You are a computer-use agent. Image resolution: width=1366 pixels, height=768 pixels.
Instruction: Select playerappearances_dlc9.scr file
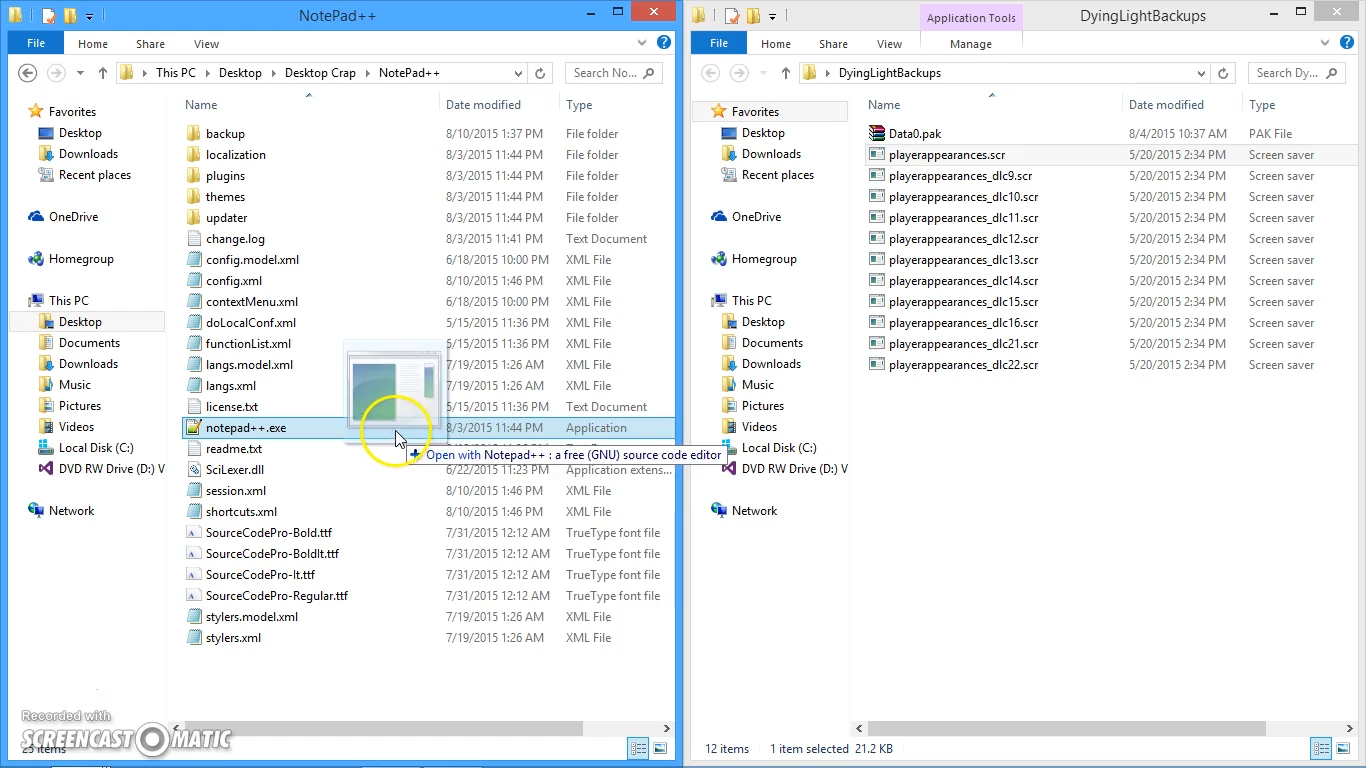click(960, 176)
